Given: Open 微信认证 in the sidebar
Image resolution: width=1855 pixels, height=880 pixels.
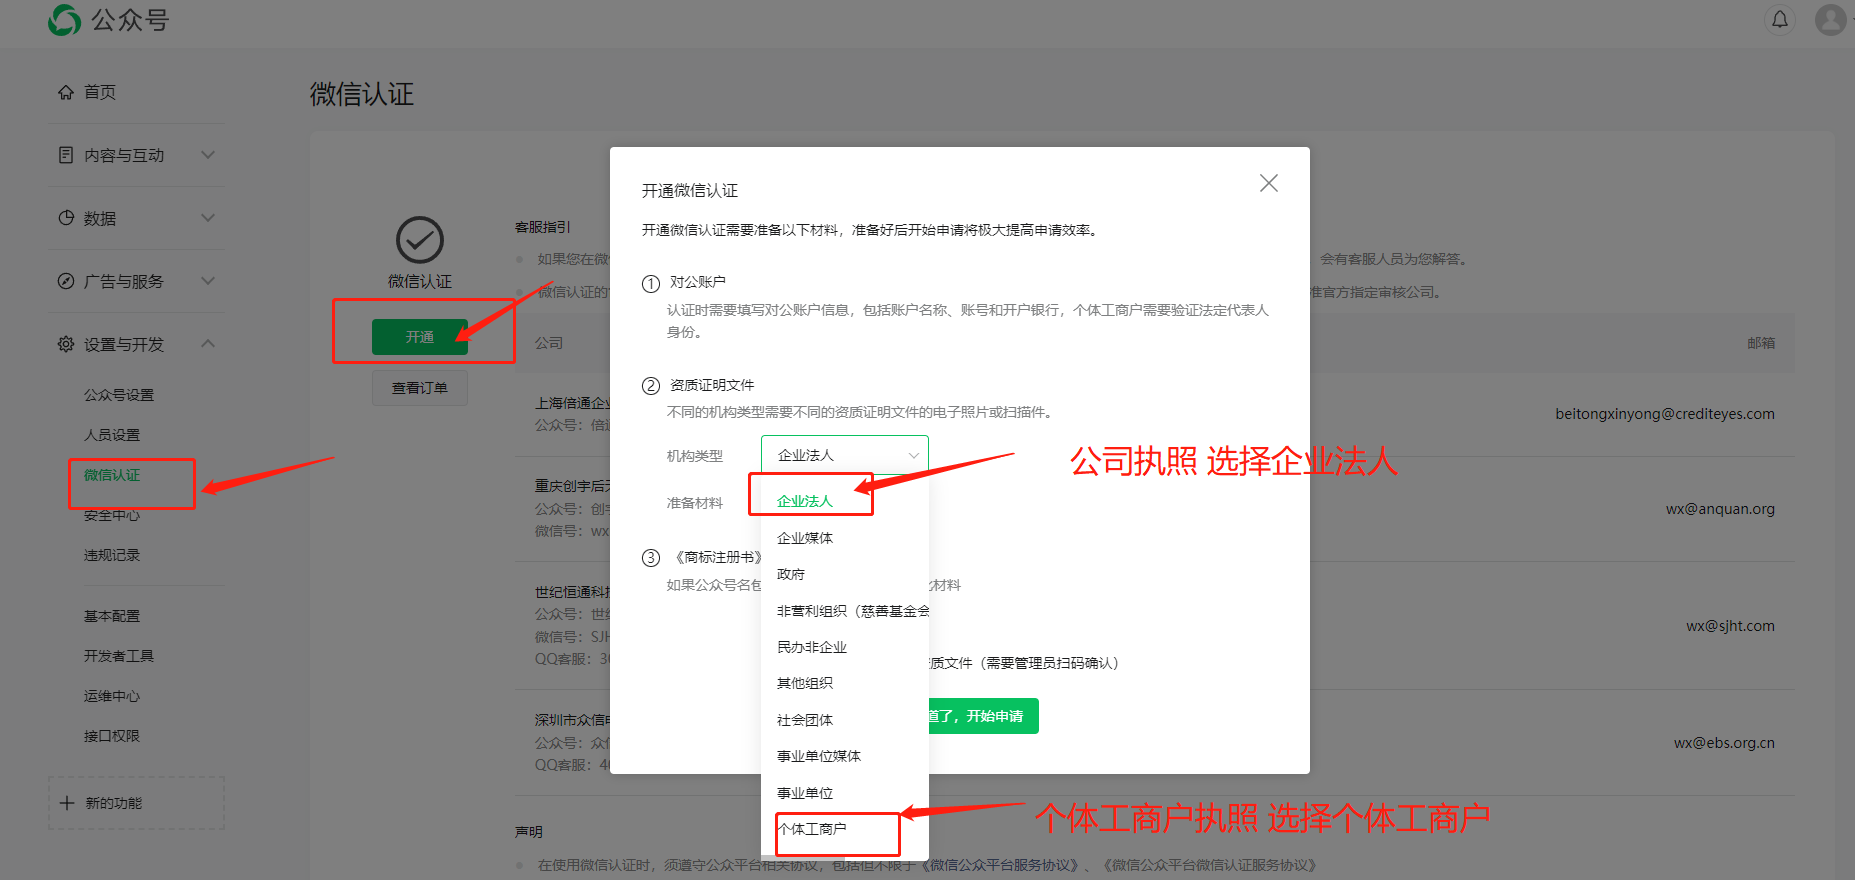Looking at the screenshot, I should (x=112, y=475).
